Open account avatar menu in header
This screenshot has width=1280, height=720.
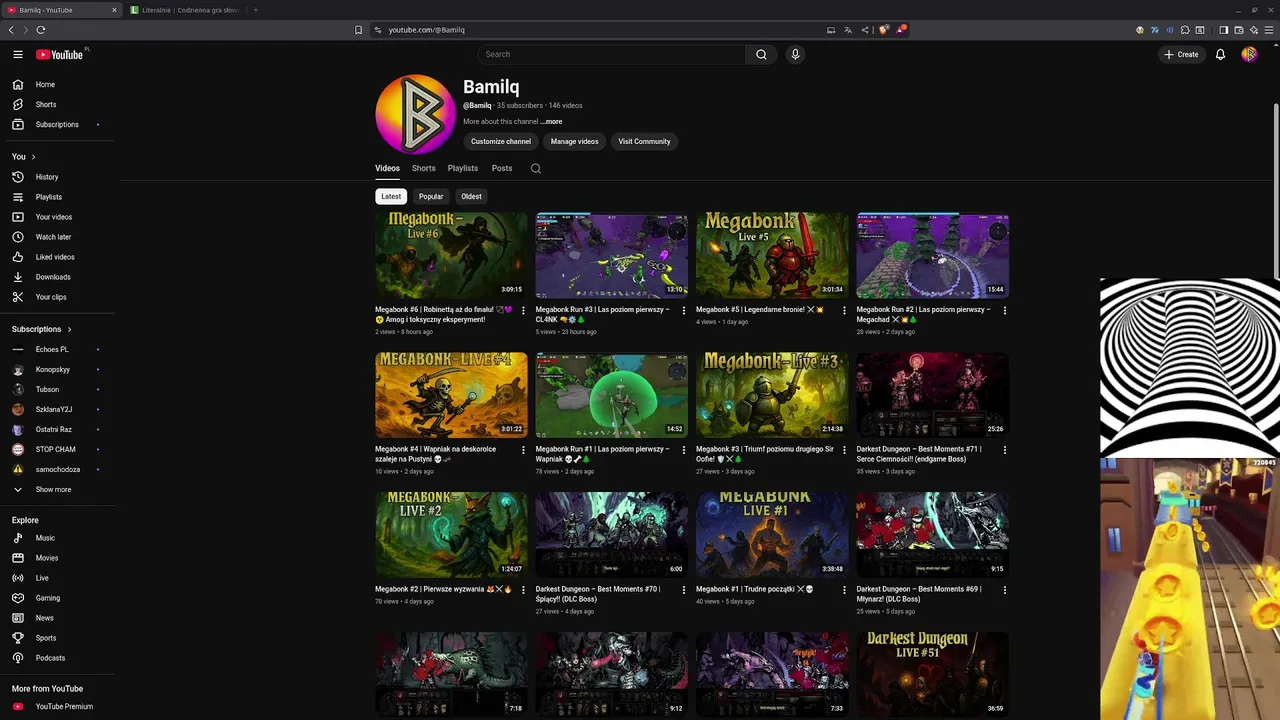click(x=1249, y=54)
